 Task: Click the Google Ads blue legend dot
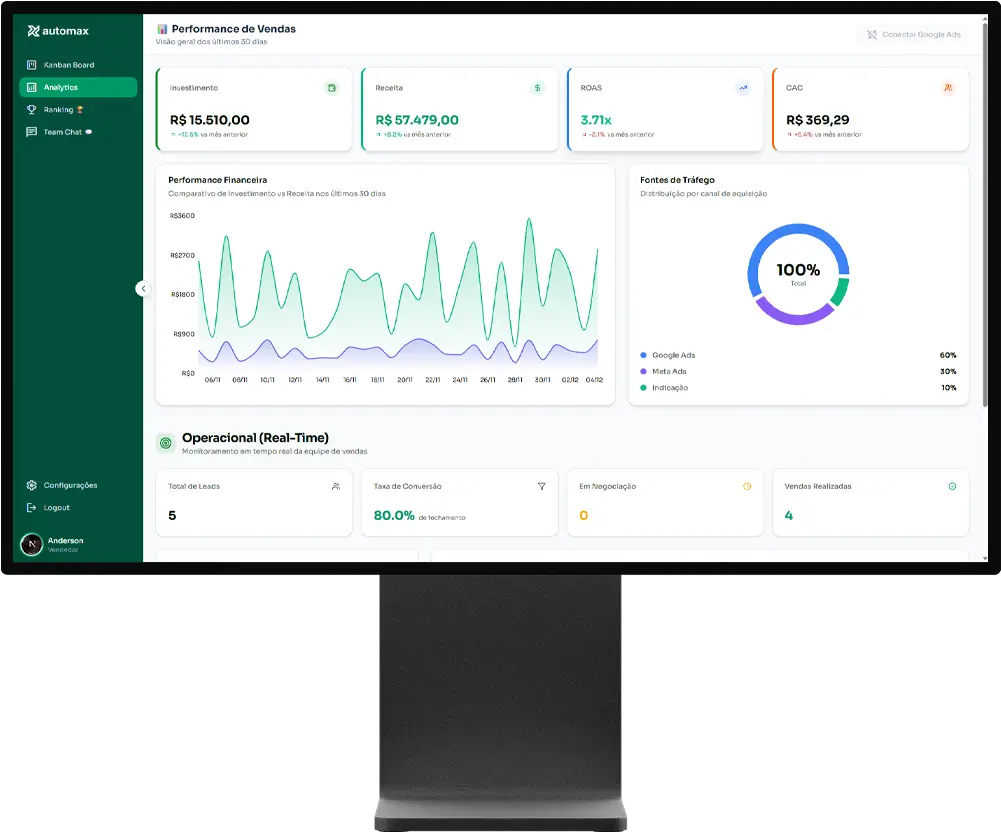643,355
